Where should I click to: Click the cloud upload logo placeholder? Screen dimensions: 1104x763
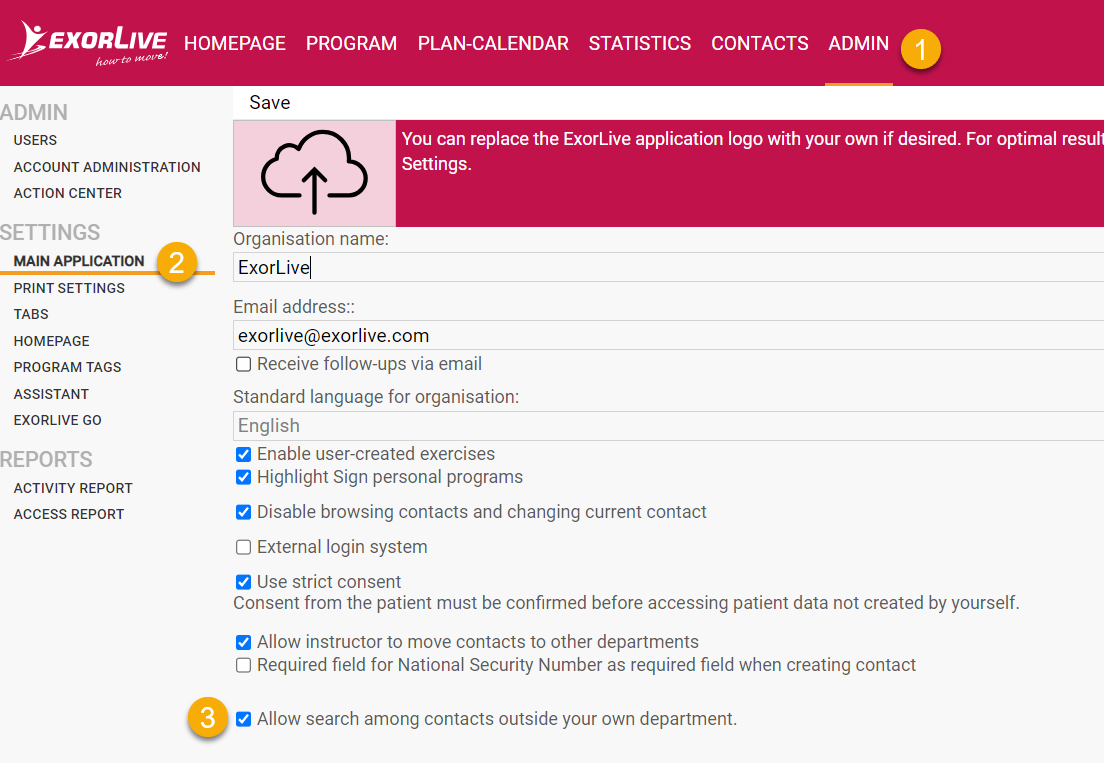tap(313, 172)
